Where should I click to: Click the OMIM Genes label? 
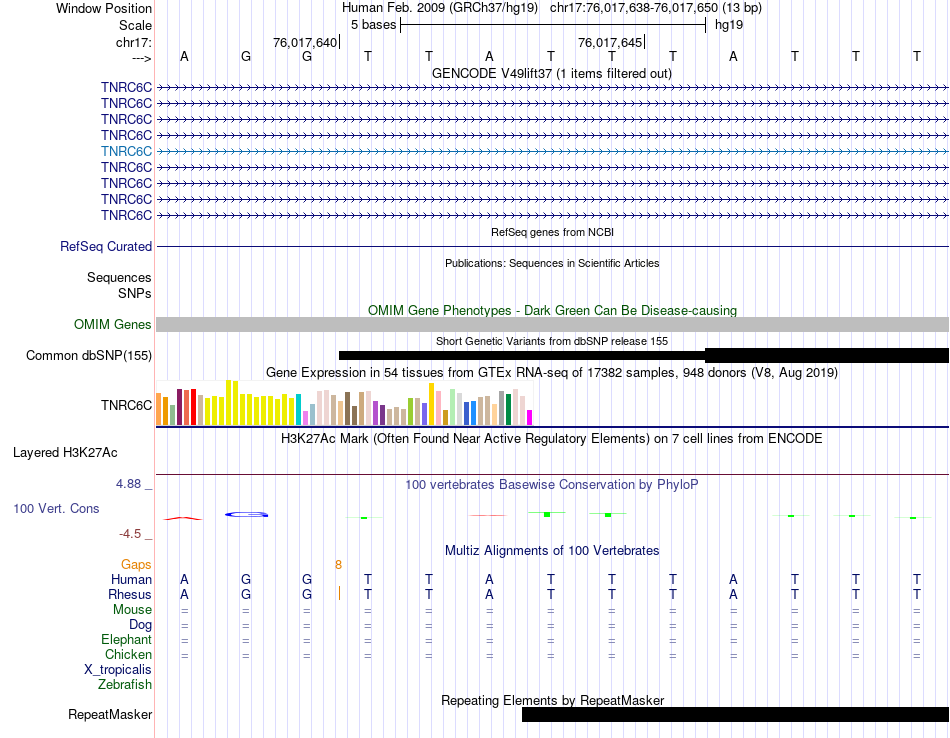[x=112, y=324]
